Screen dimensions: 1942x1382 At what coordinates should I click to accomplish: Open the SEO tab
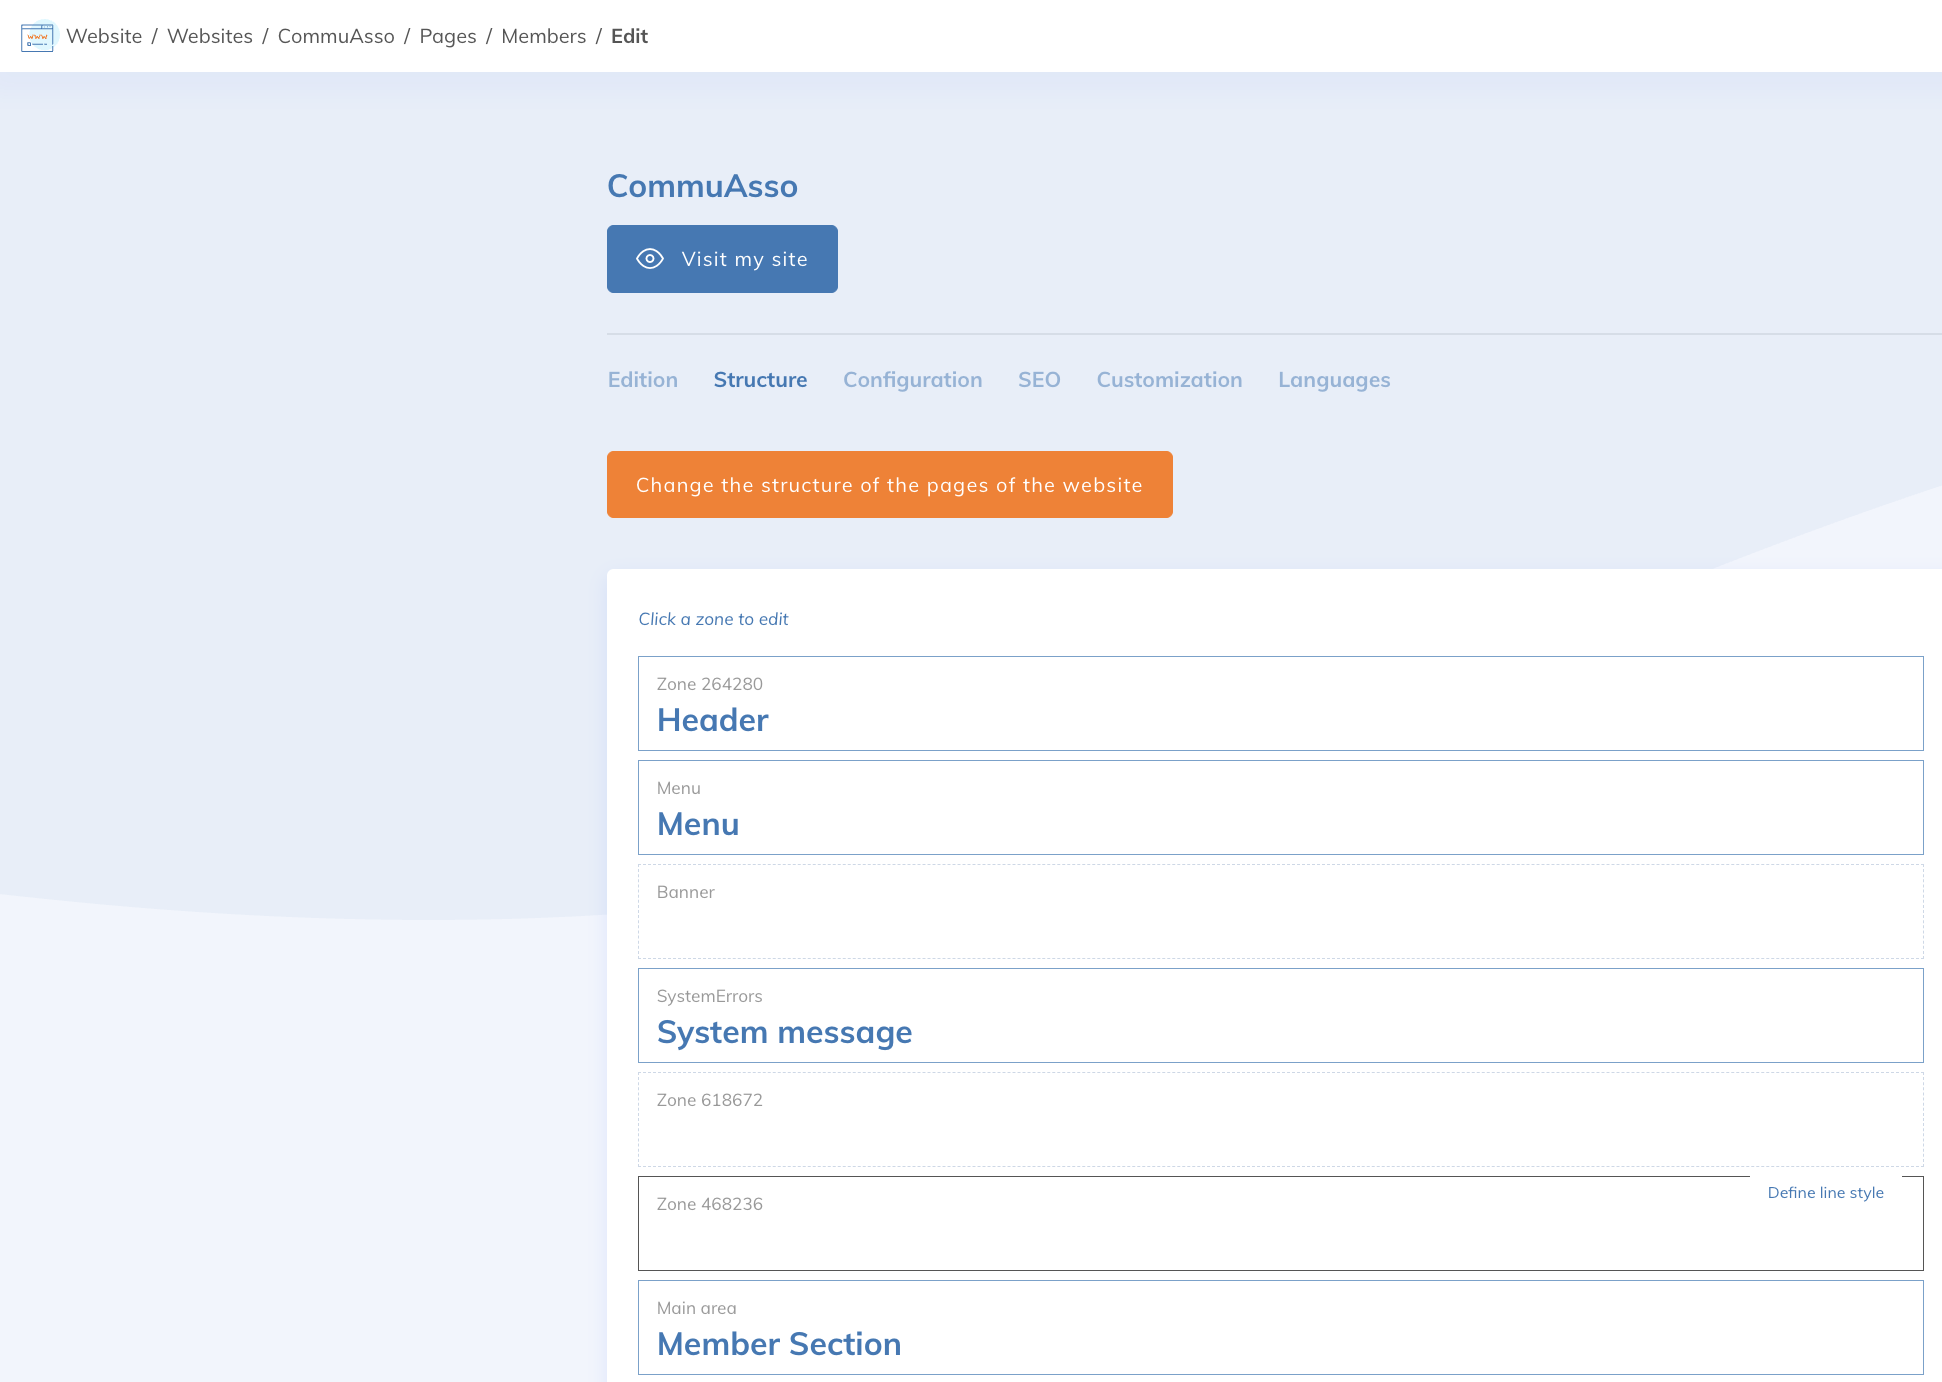(x=1038, y=380)
